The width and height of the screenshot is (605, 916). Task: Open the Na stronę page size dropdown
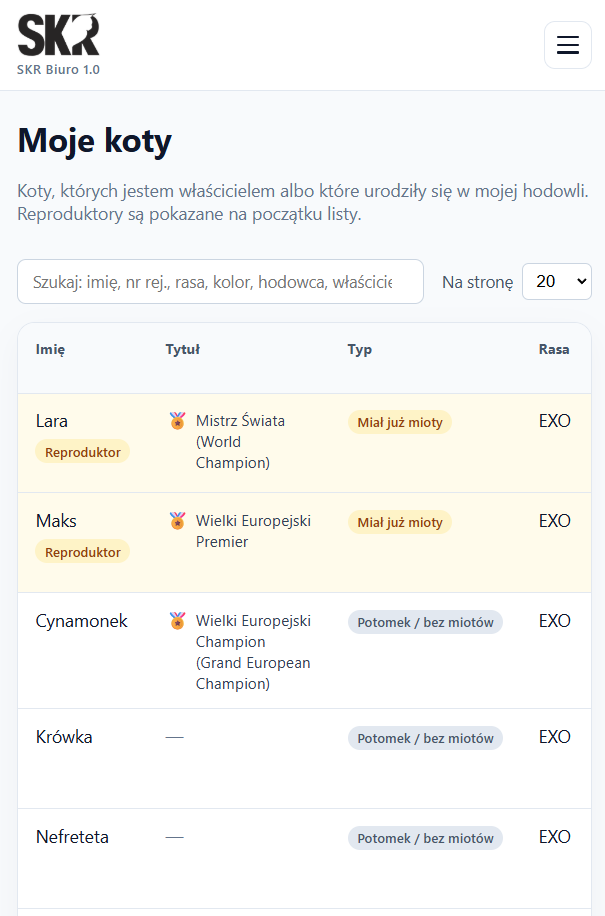click(556, 281)
